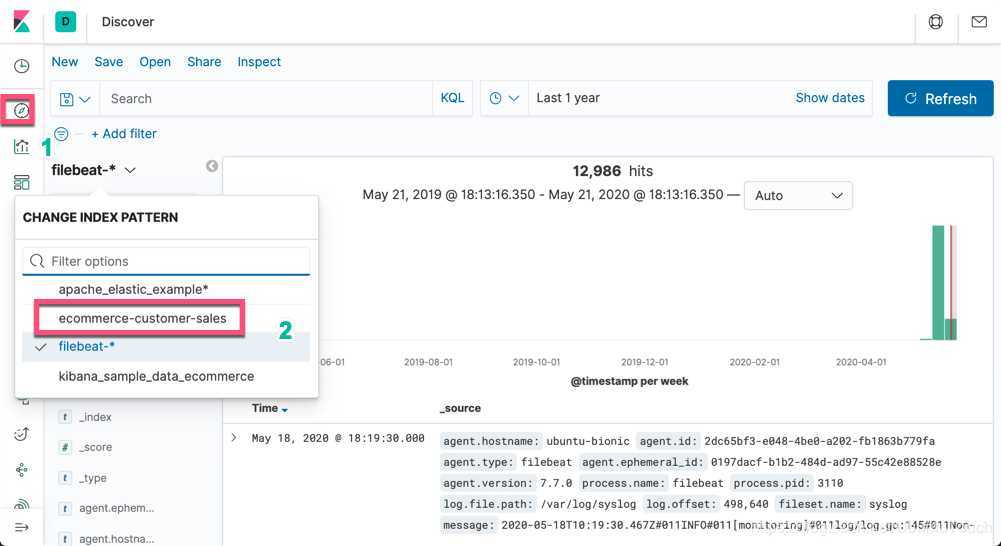This screenshot has width=1001, height=546.
Task: Open the saved query menu
Action: coord(75,99)
